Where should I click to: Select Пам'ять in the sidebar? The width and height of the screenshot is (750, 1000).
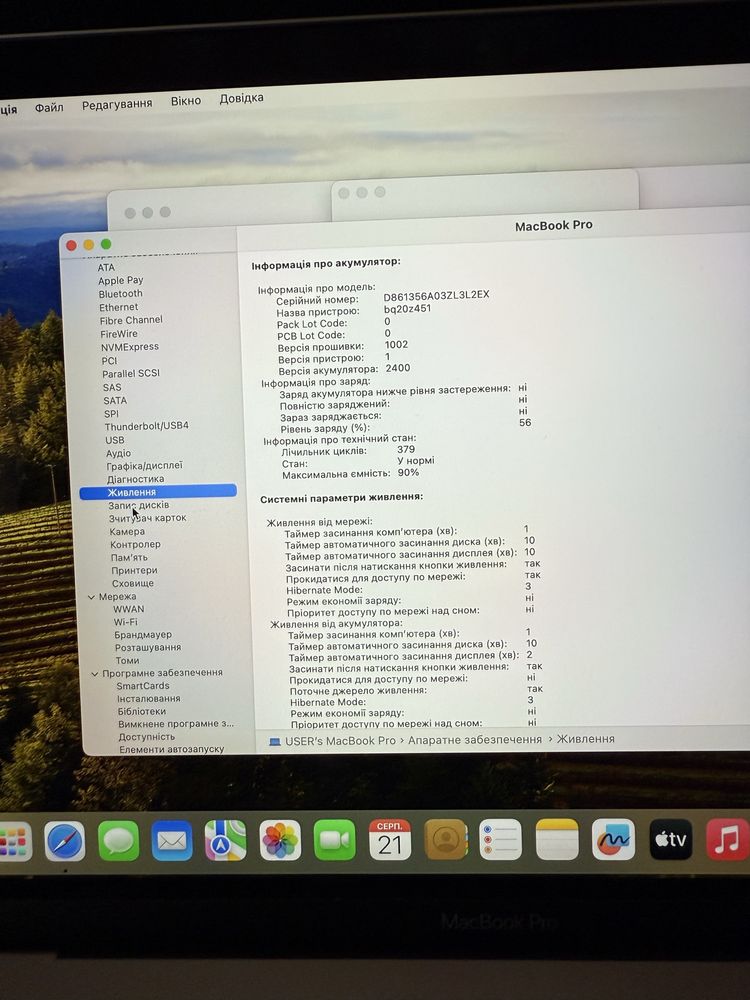coord(129,557)
